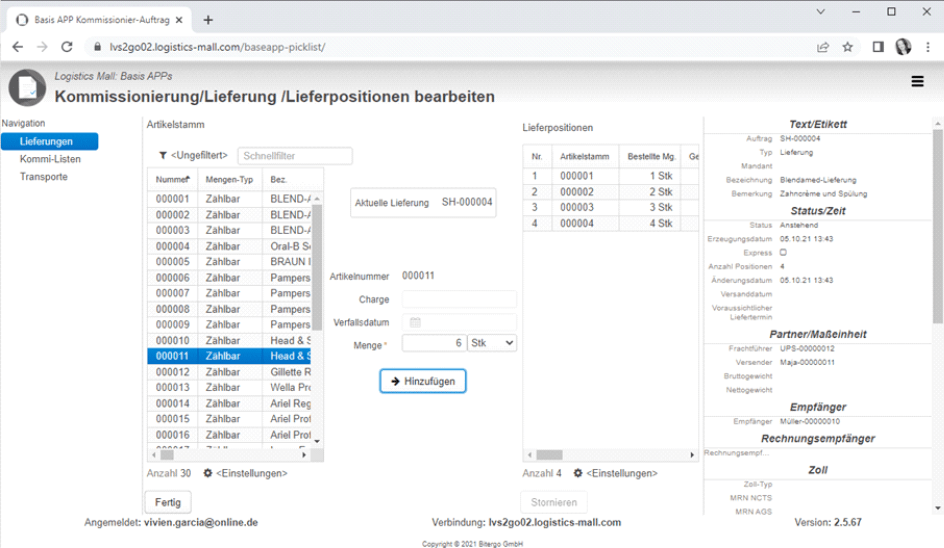Open the browser profile avatar
Viewport: 944px width, 548px height.
coord(903,47)
